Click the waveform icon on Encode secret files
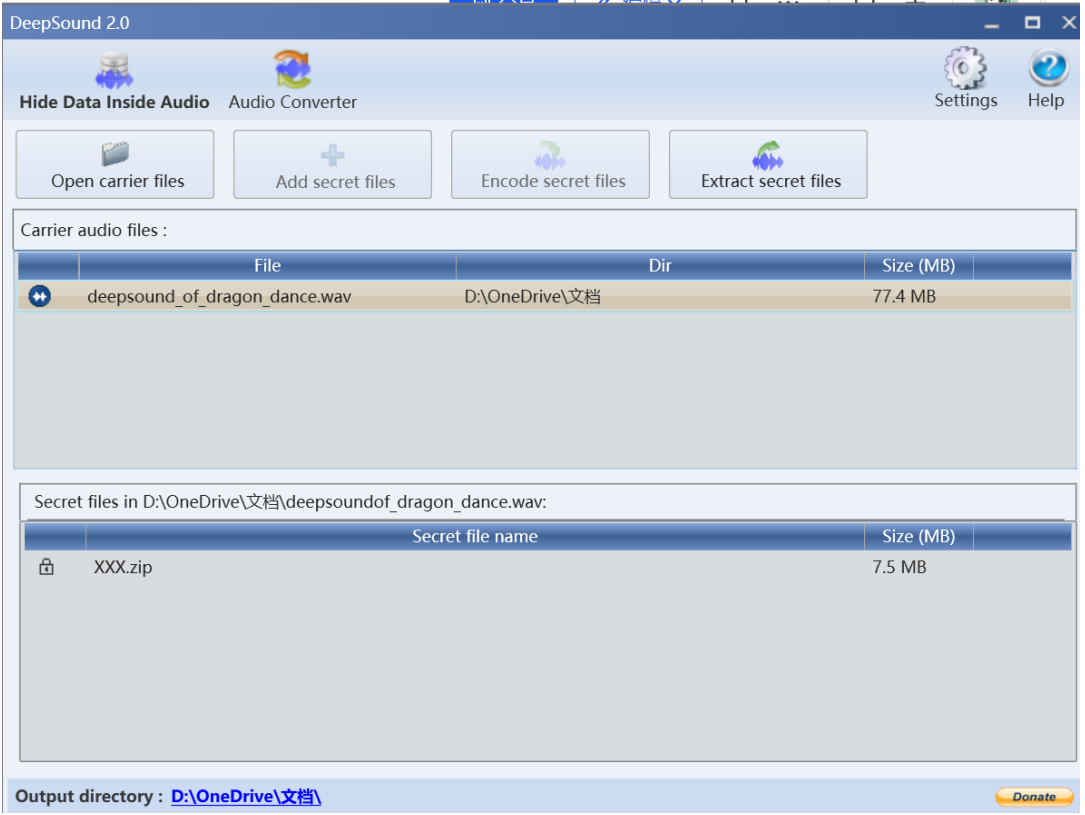The height and width of the screenshot is (815, 1085). [x=550, y=155]
